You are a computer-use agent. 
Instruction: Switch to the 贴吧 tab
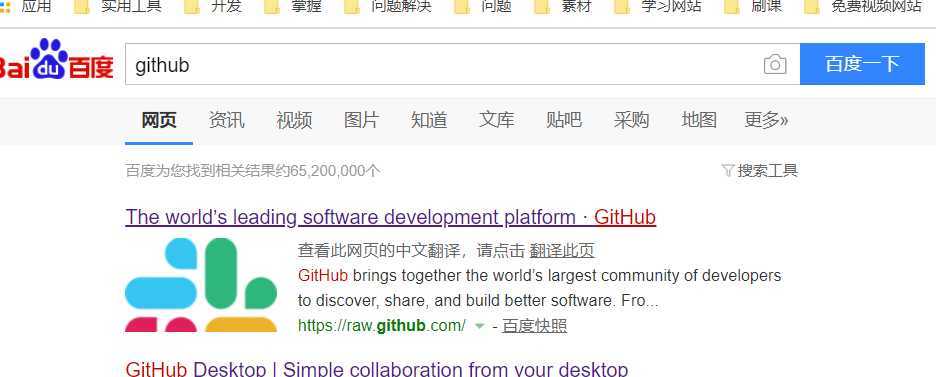pos(564,120)
